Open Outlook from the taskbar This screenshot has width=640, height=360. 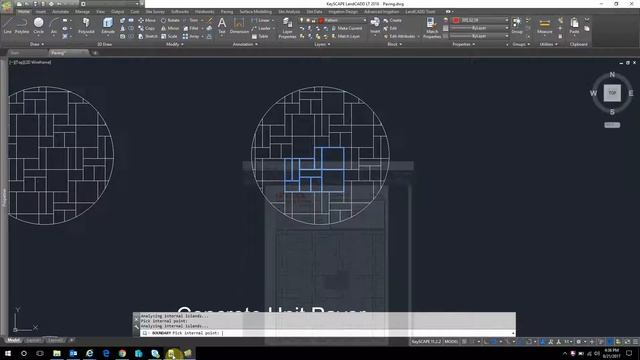[73, 353]
